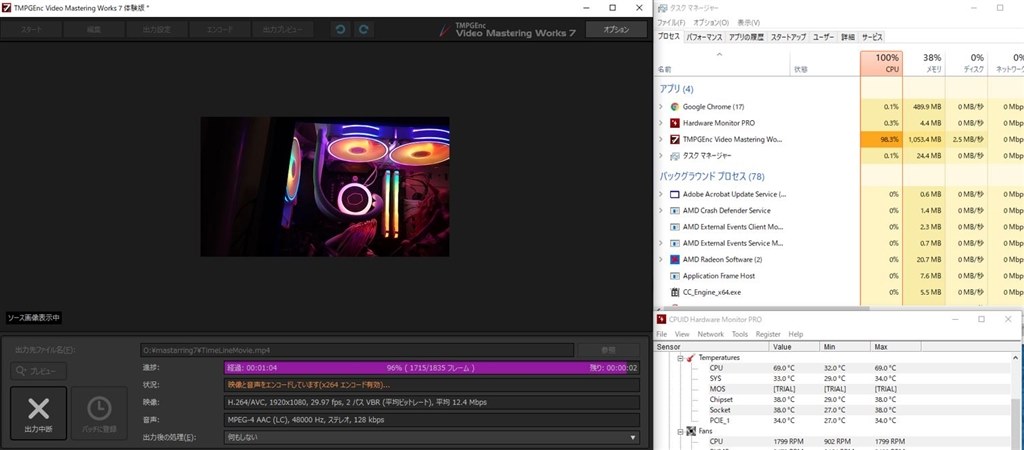Click Hardware Monitor PRO icon in Task Manager

coord(675,123)
